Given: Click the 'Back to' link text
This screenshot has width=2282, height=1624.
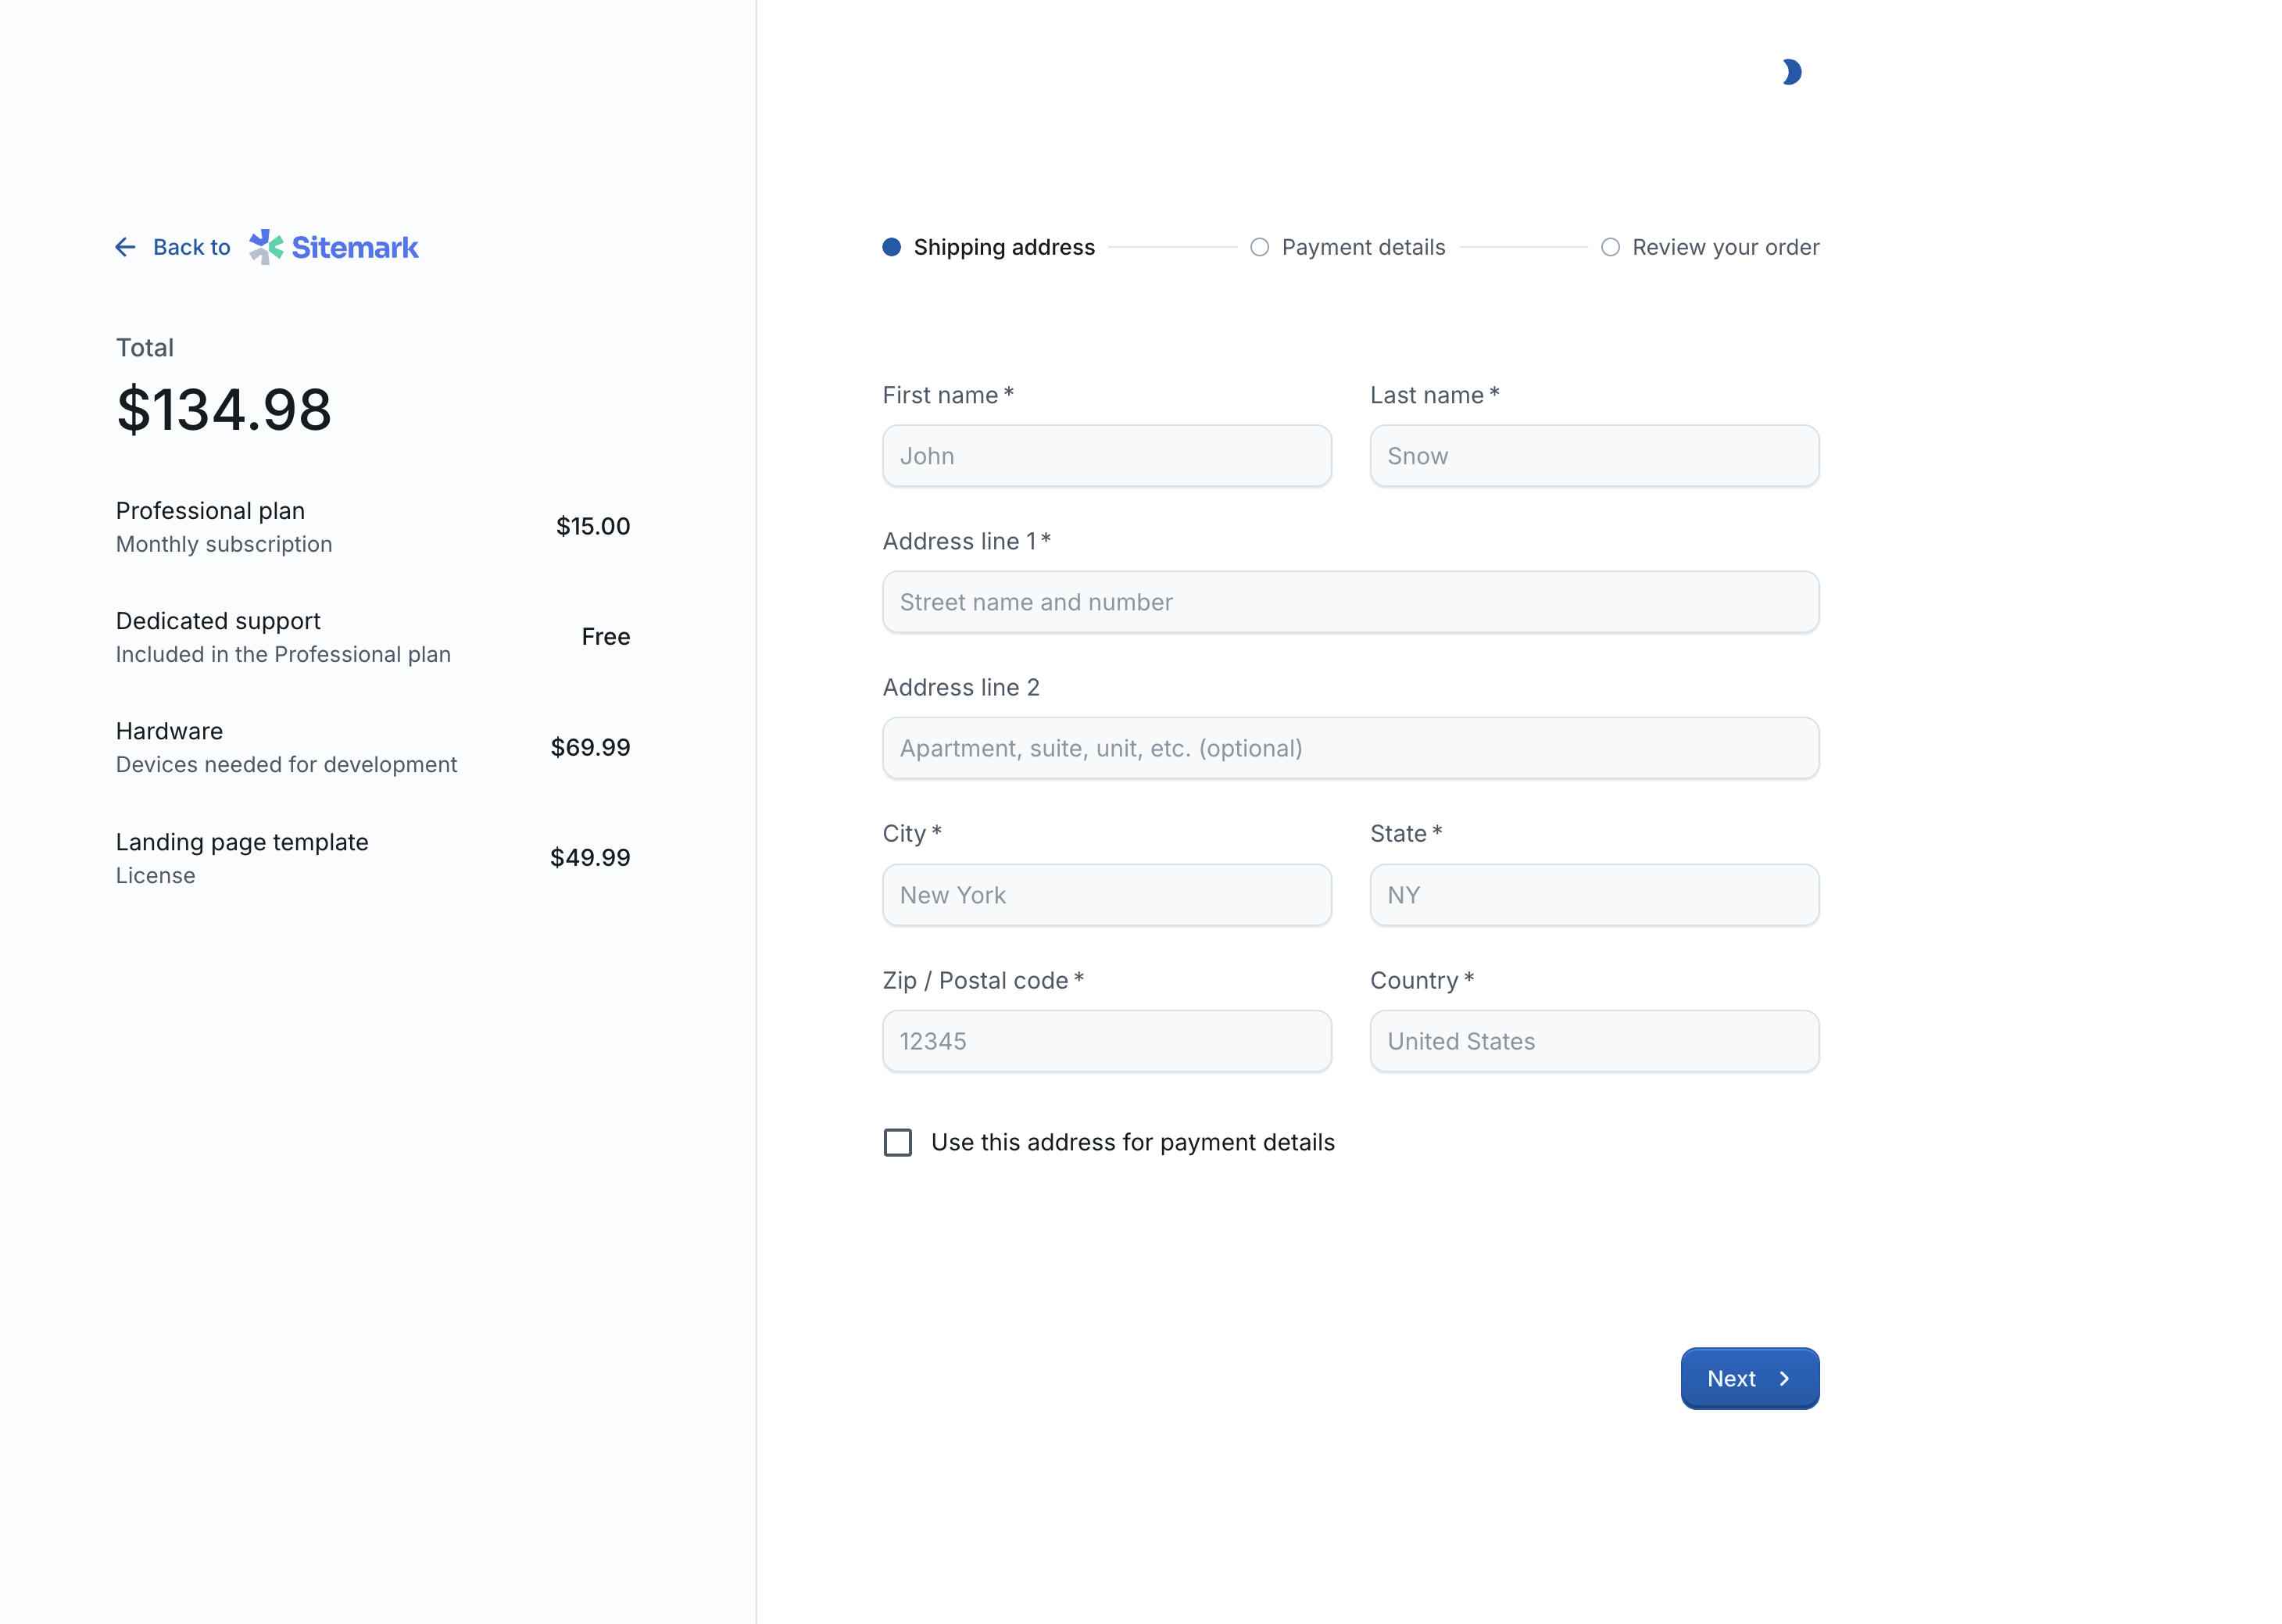Looking at the screenshot, I should [191, 247].
